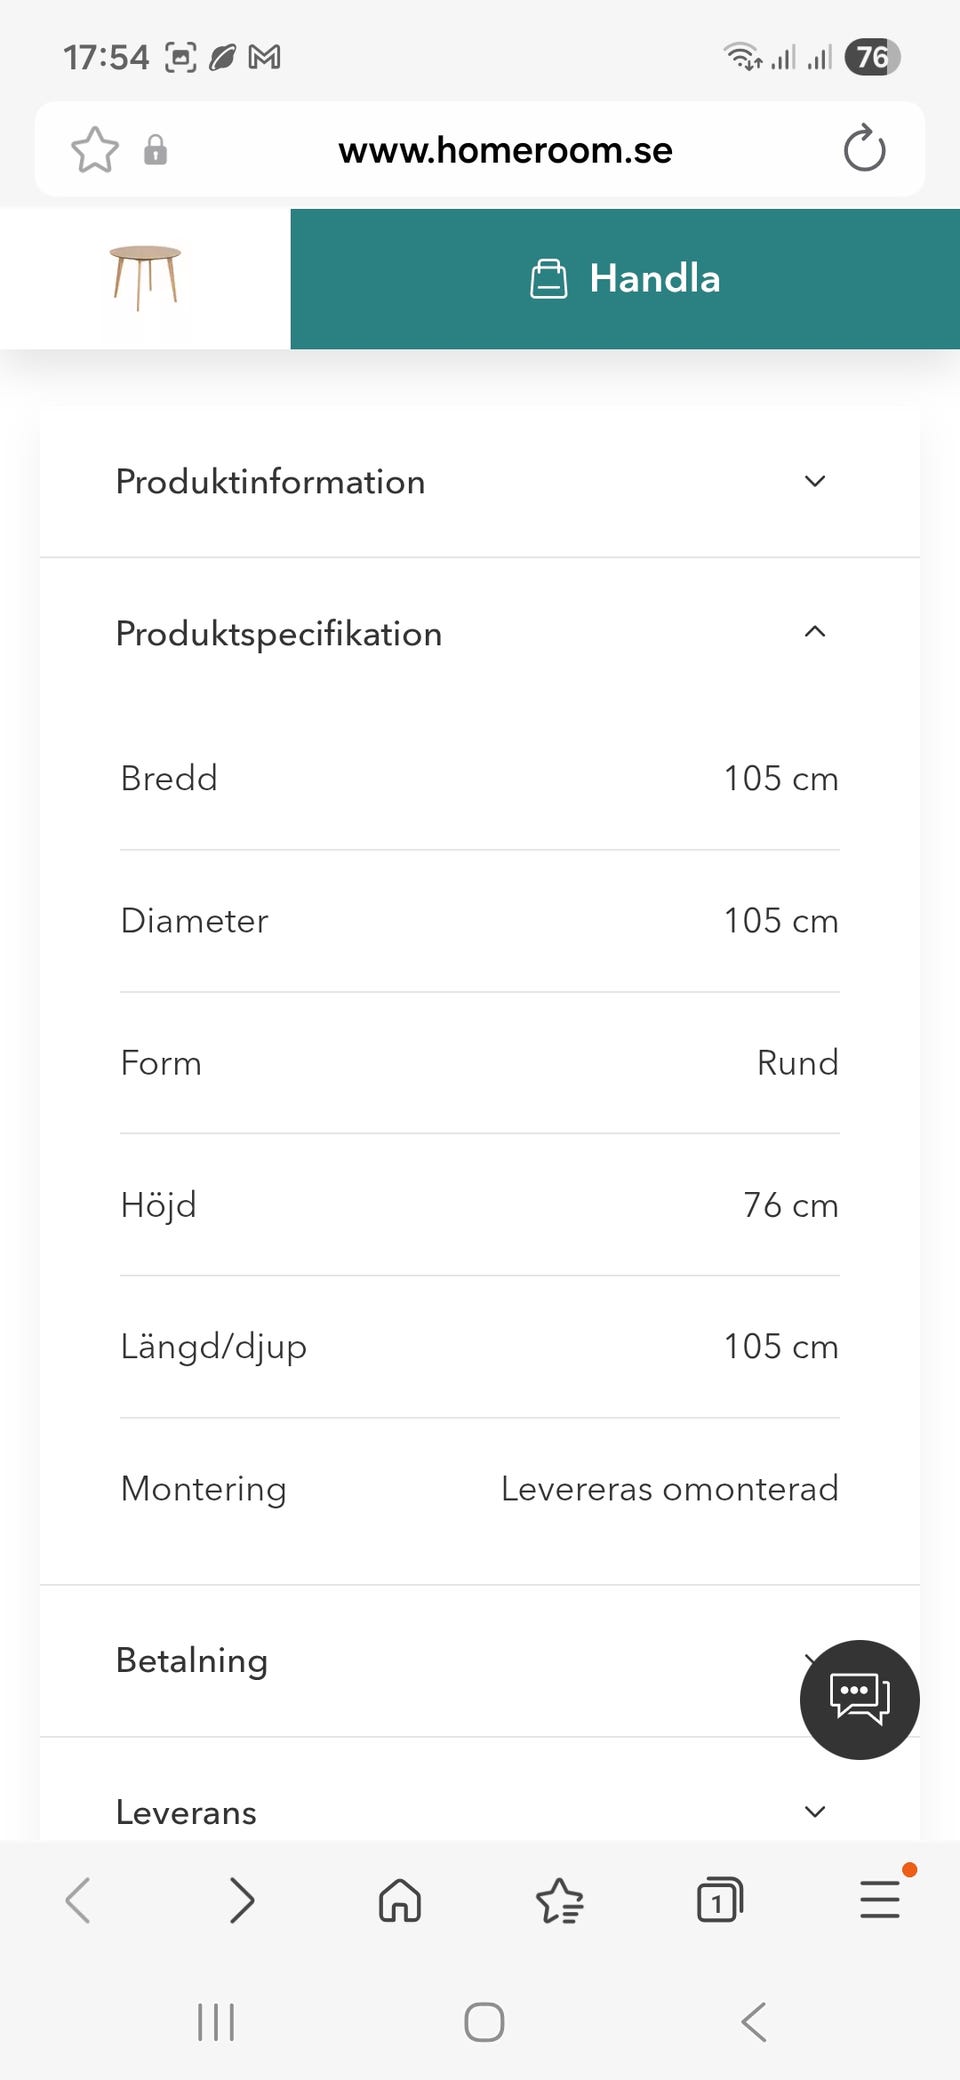Go to browser home page
This screenshot has width=960, height=2080.
[x=399, y=1900]
